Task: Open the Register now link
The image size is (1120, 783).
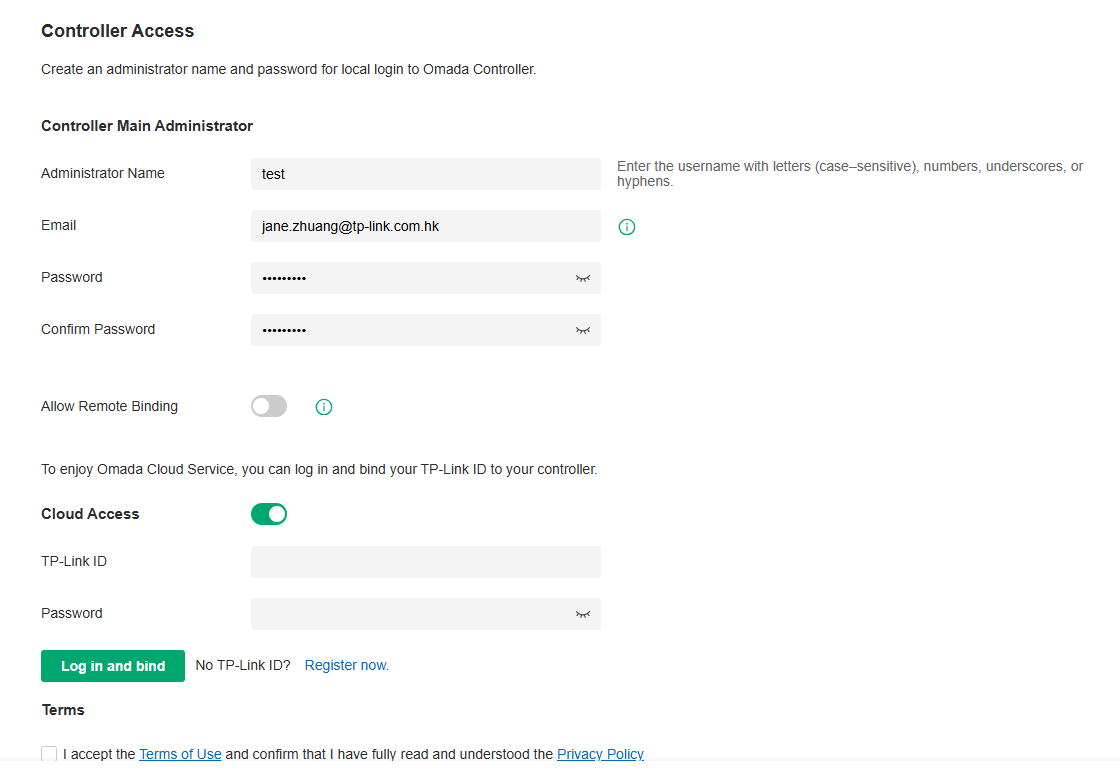Action: 346,664
